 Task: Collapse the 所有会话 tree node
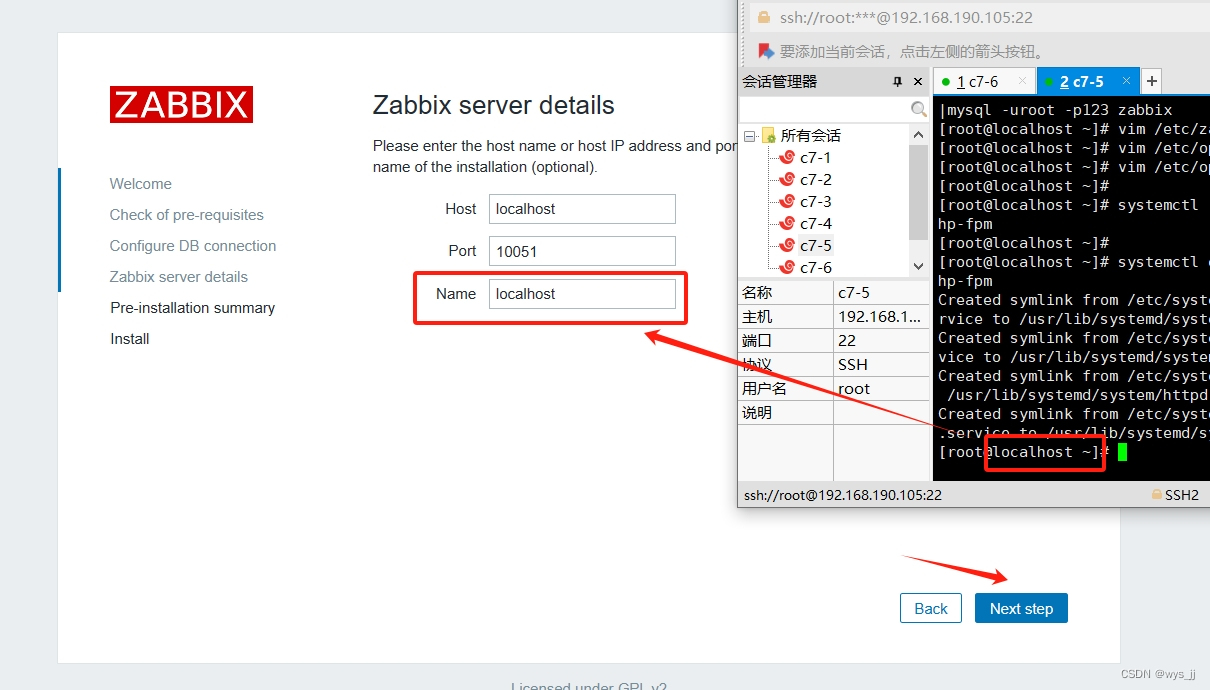pos(750,135)
